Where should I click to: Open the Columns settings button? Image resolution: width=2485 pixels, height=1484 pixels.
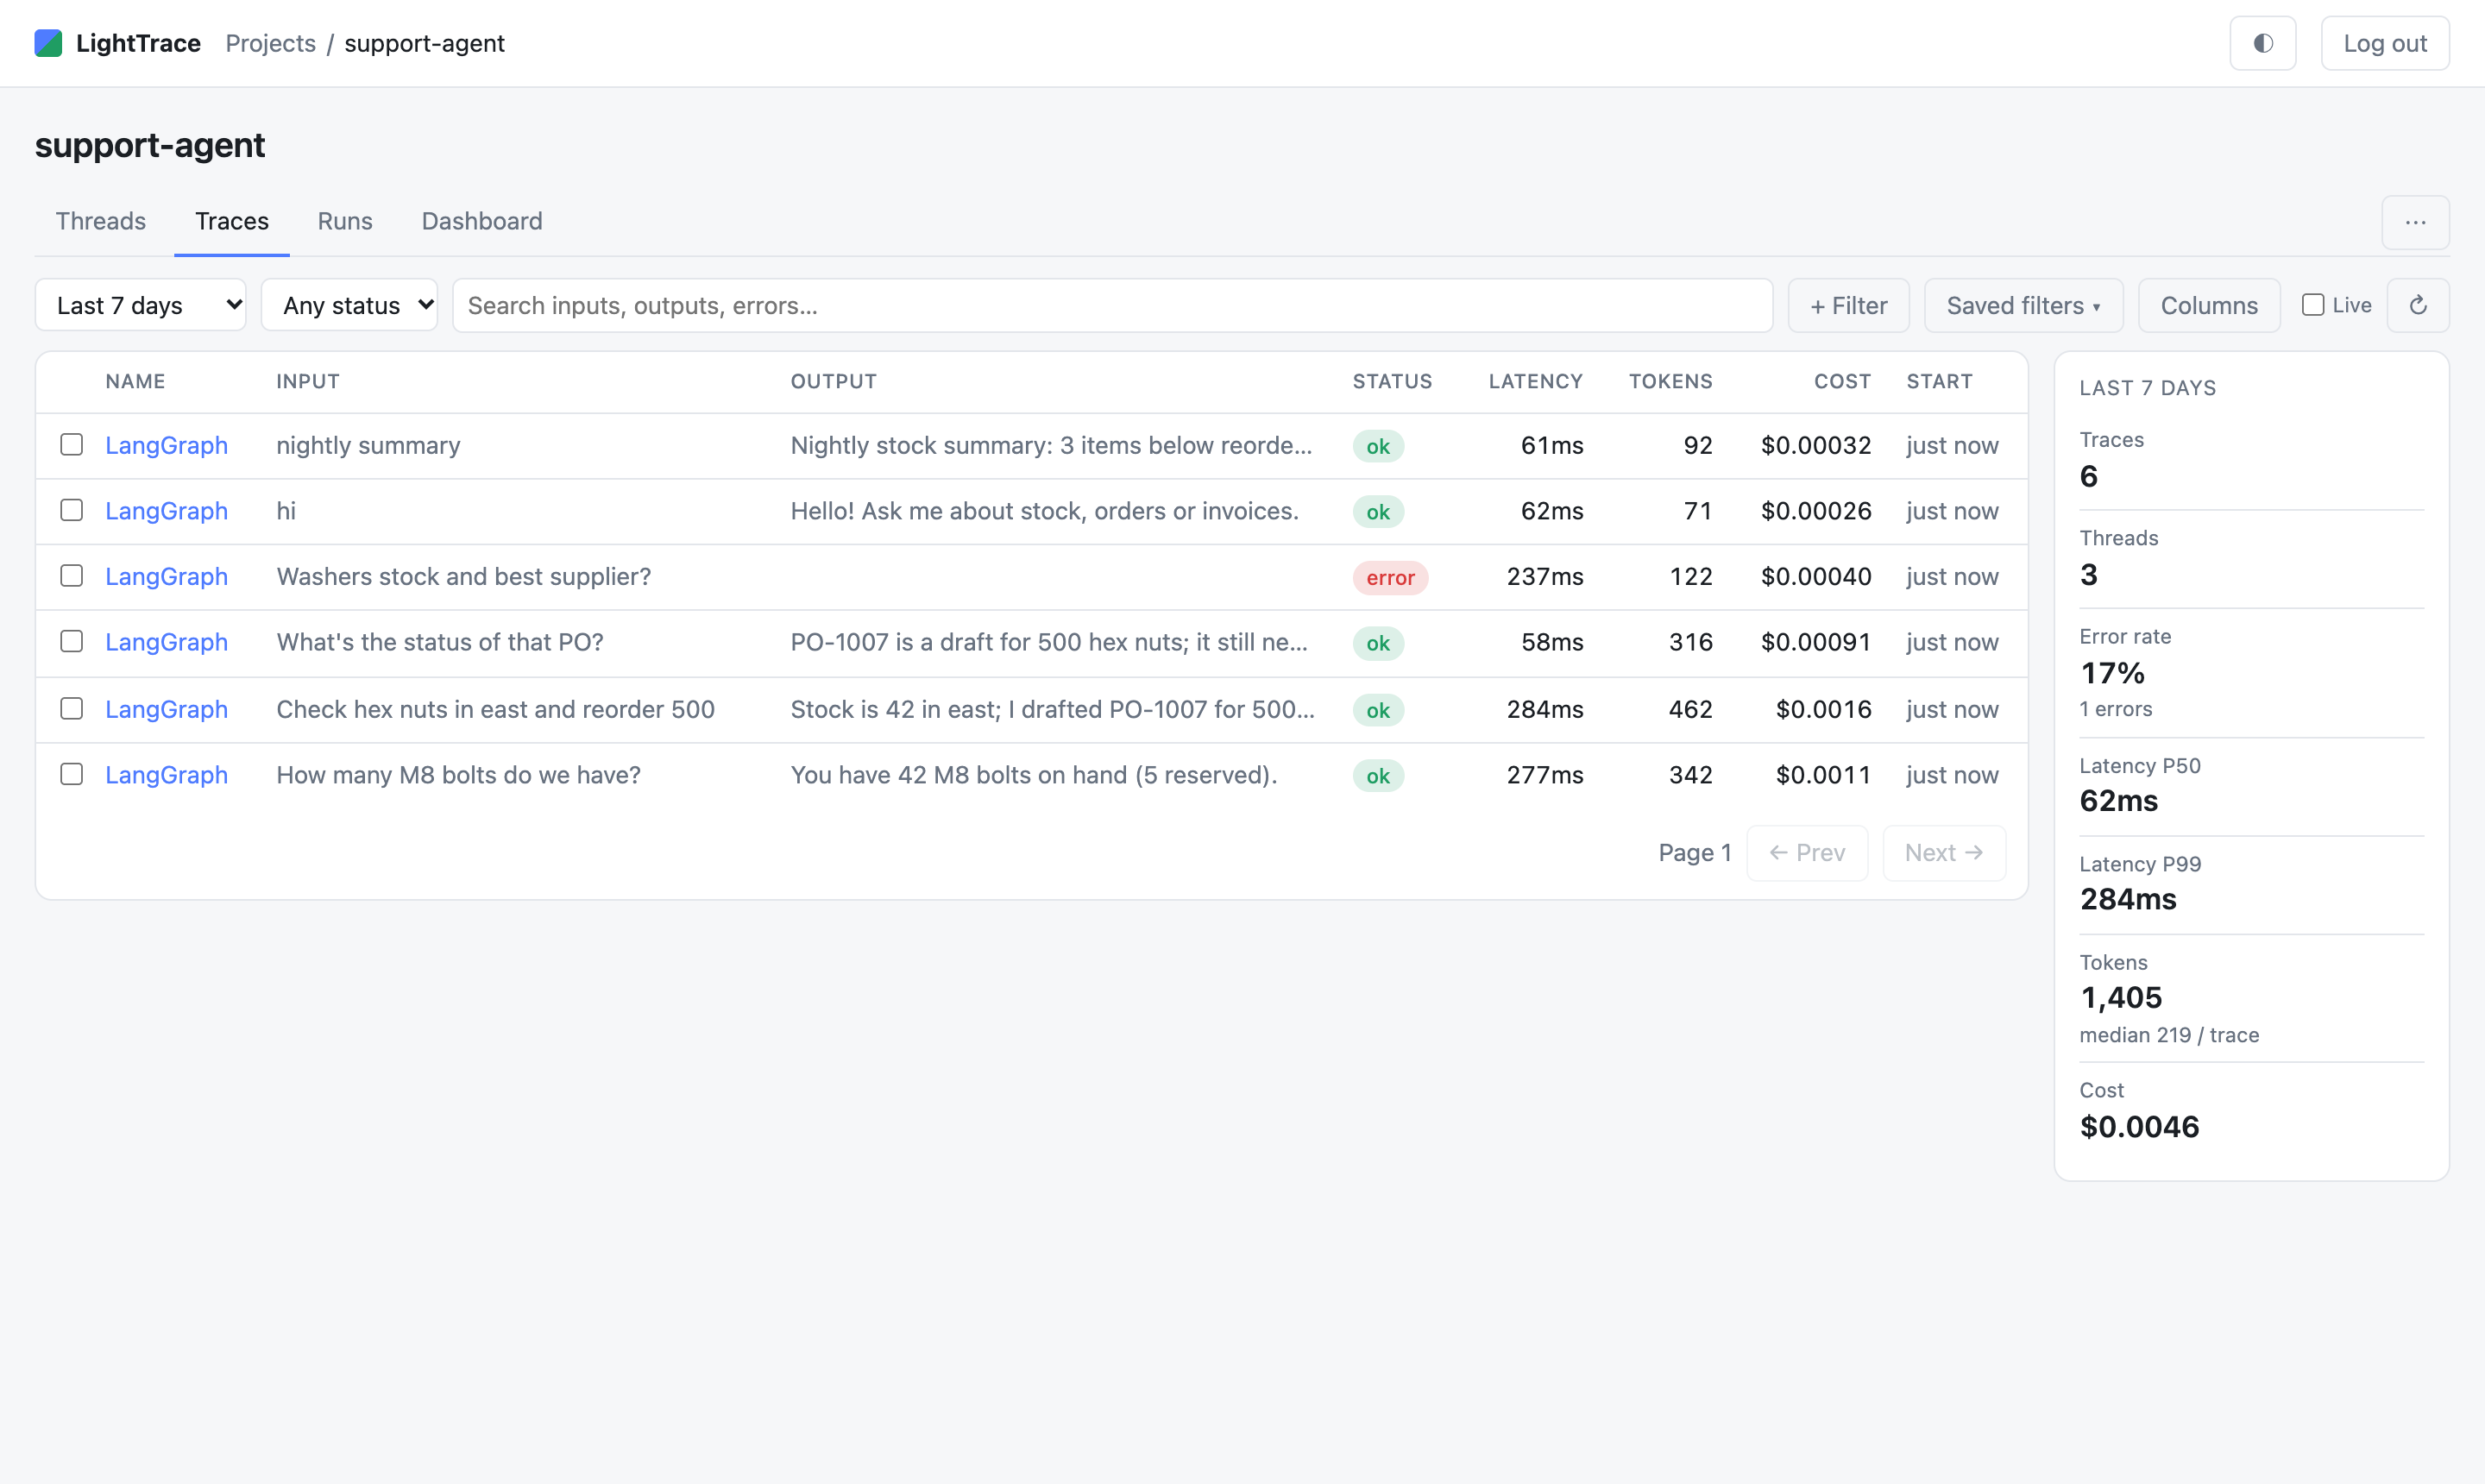point(2209,305)
